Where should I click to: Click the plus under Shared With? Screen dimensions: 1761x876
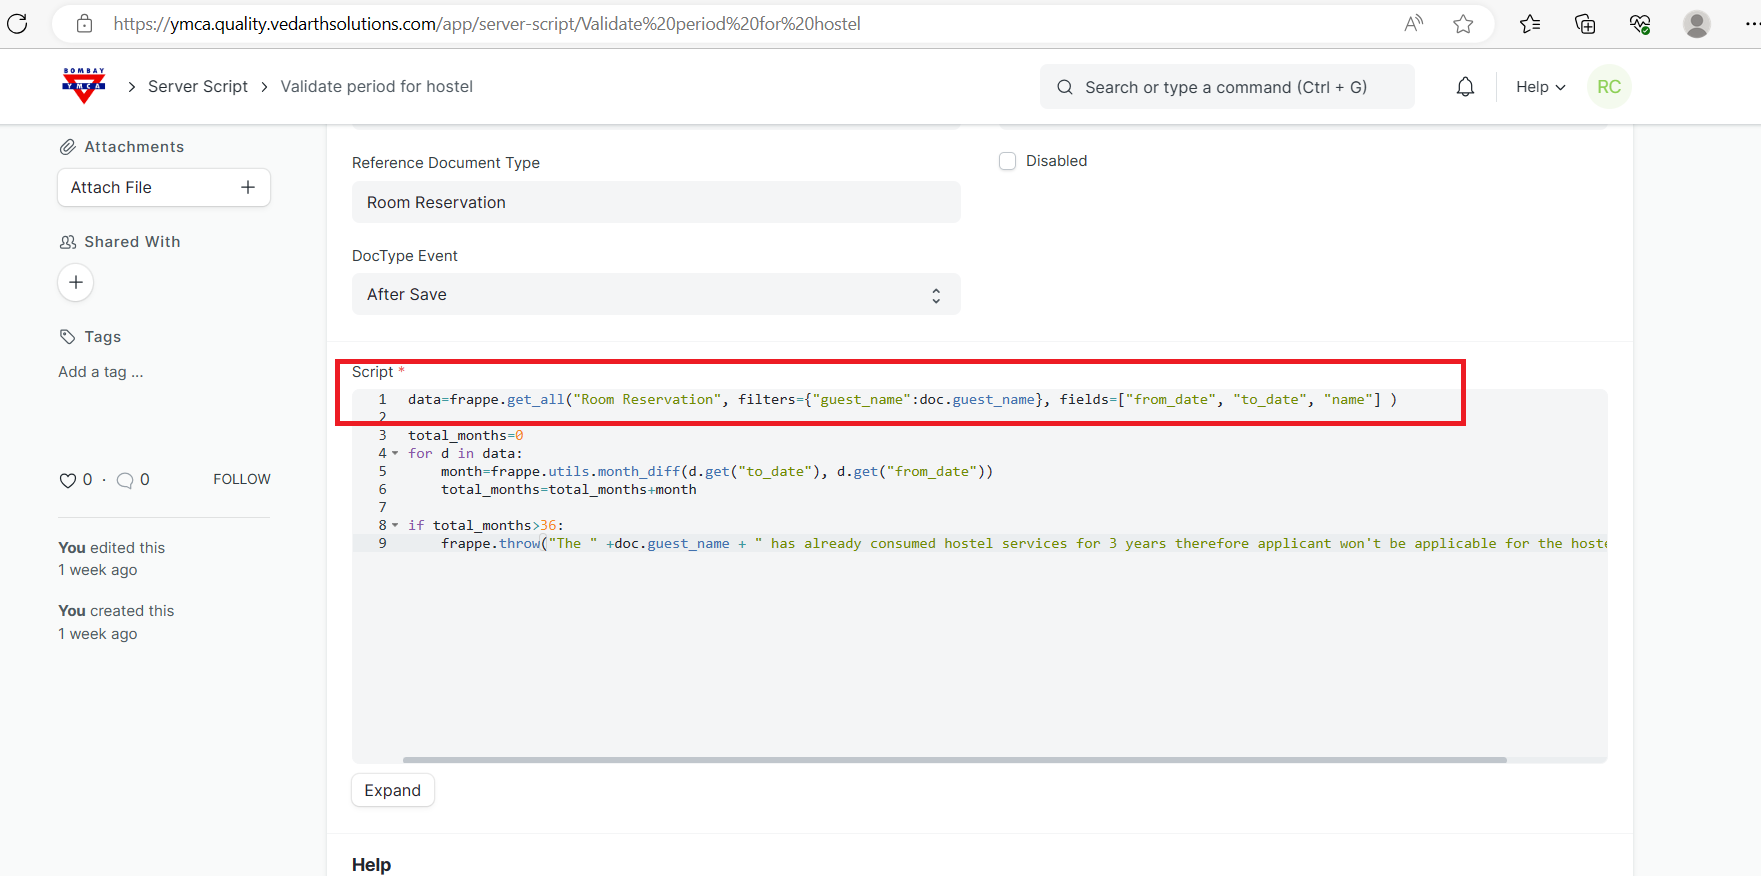point(76,283)
